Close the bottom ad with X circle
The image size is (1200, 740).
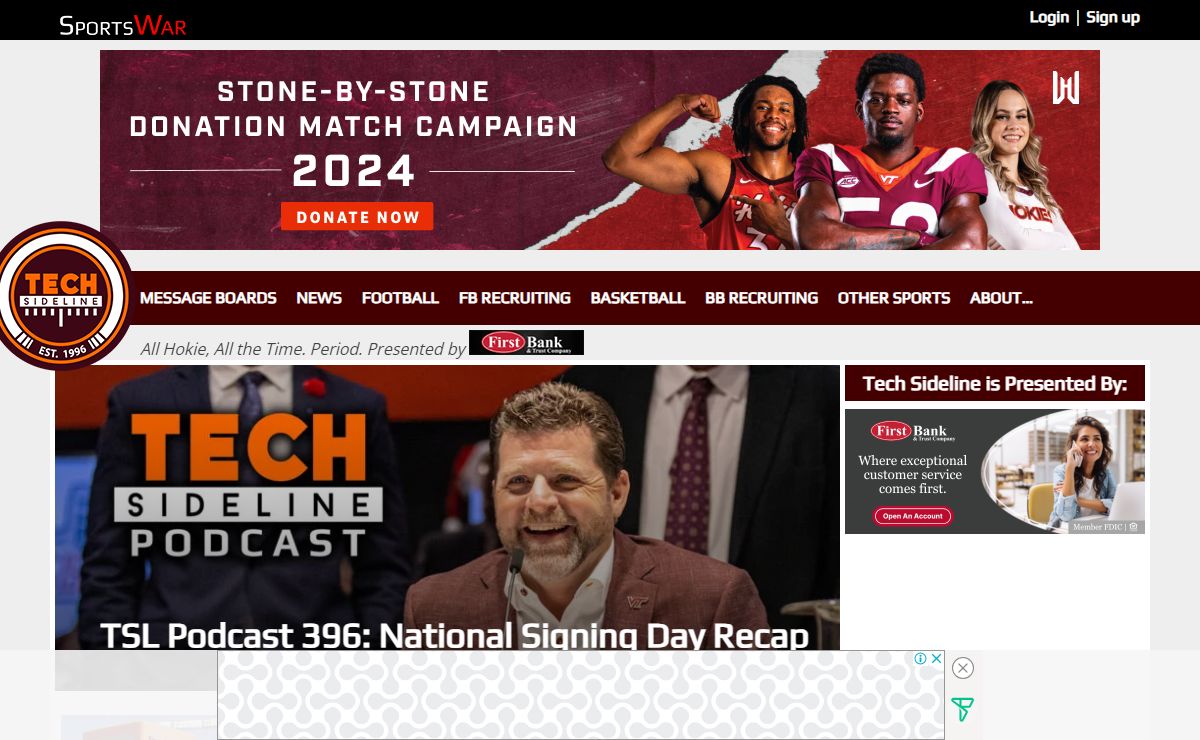[963, 668]
